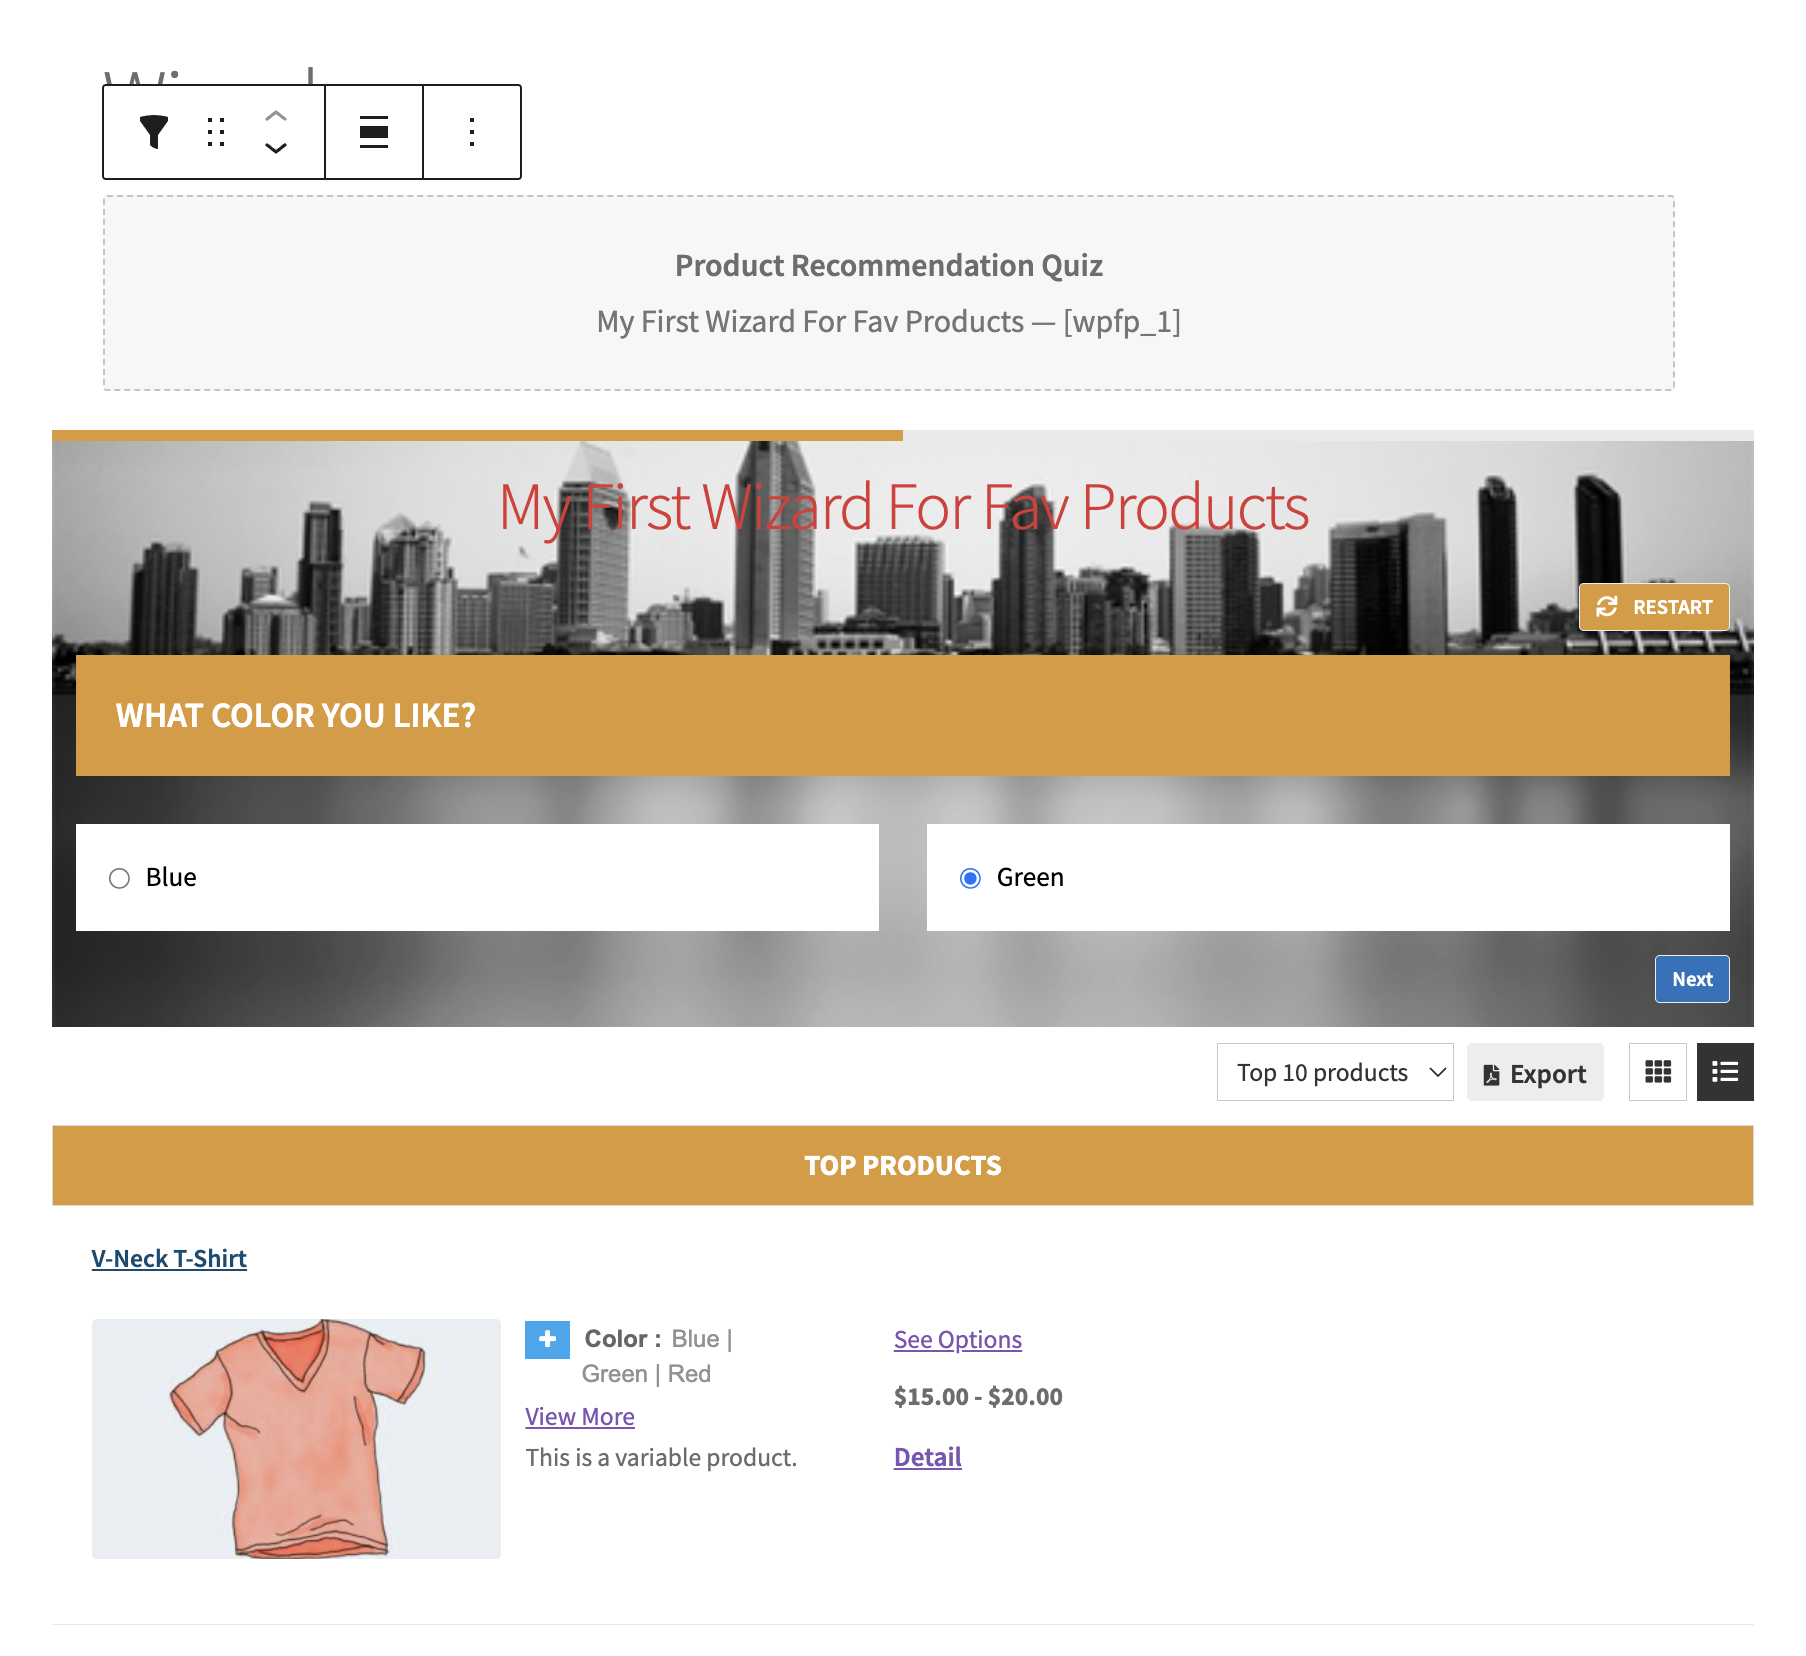Image resolution: width=1806 pixels, height=1656 pixels.
Task: Click the Export button
Action: (1535, 1072)
